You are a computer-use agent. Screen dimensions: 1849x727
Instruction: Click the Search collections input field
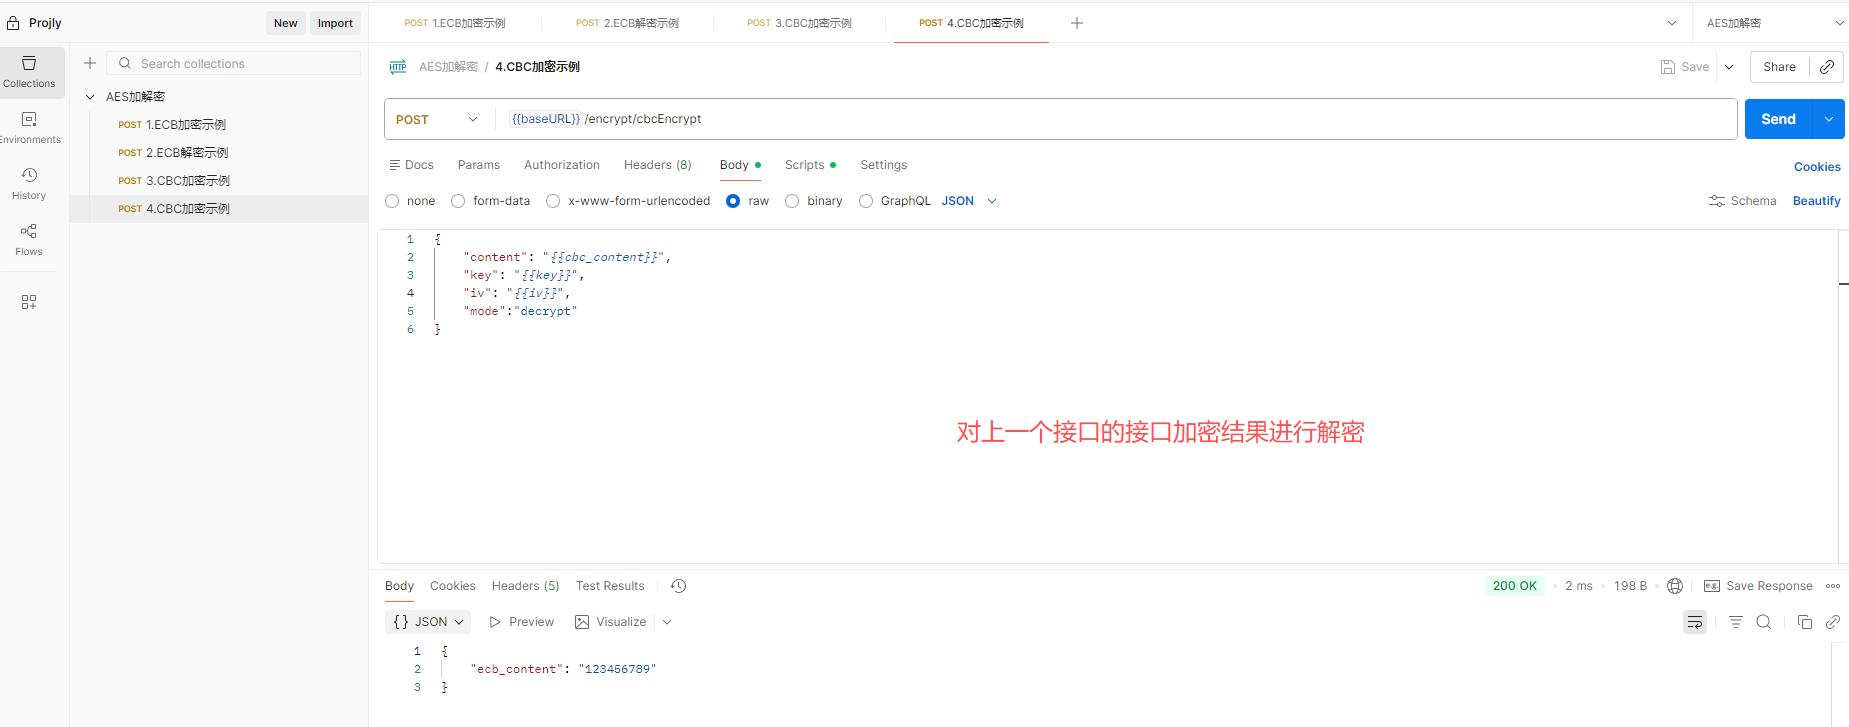(234, 63)
